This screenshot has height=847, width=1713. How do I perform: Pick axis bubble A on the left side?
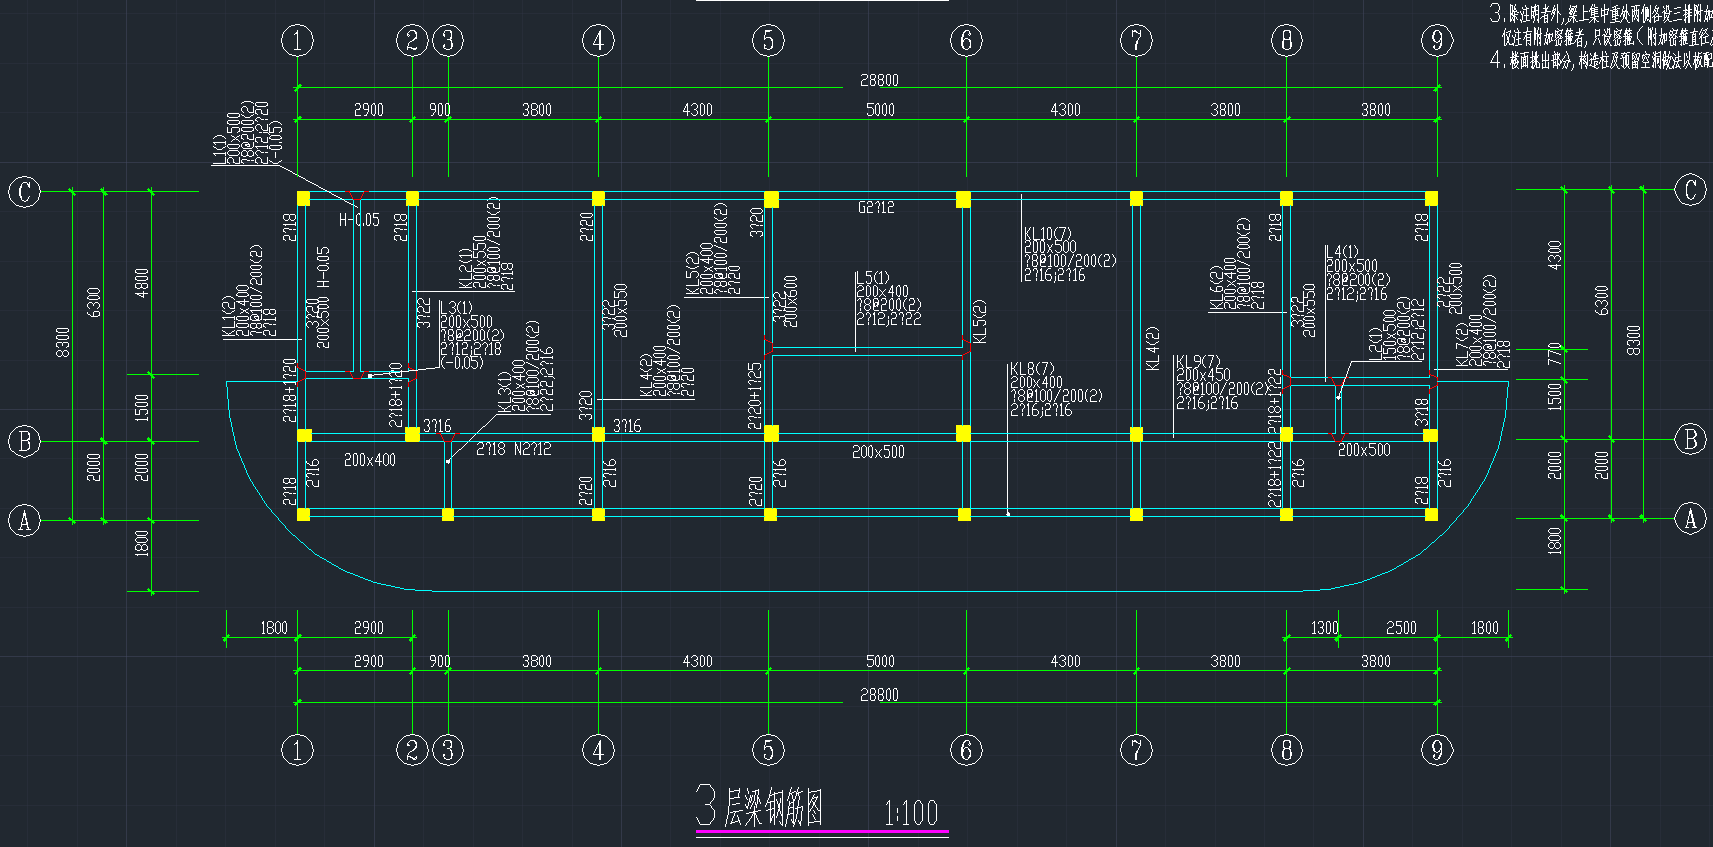pyautogui.click(x=24, y=520)
